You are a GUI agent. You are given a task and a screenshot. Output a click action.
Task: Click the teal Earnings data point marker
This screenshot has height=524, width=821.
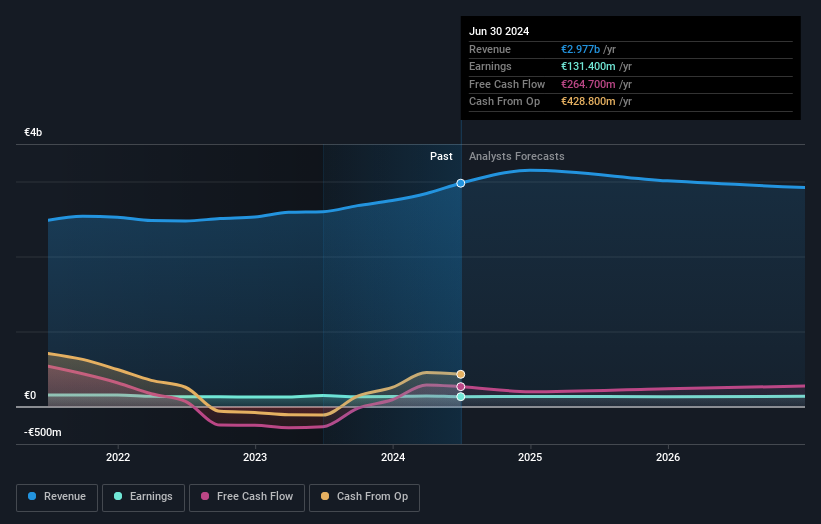click(x=461, y=397)
